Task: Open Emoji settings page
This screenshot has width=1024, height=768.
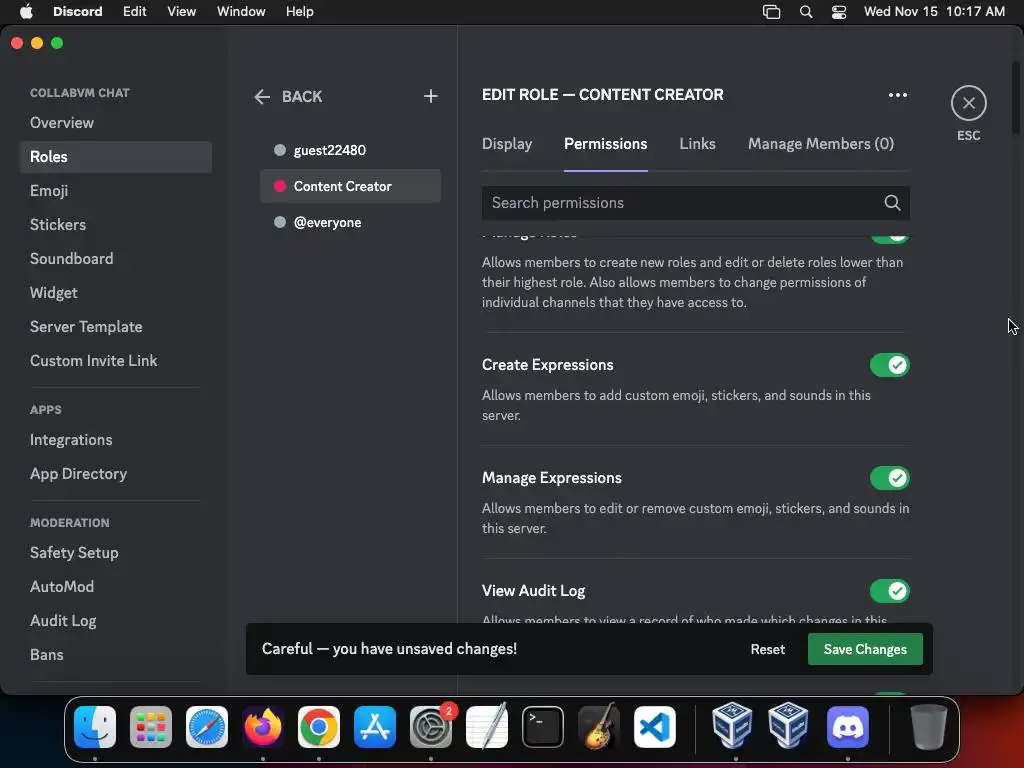Action: coord(116,191)
